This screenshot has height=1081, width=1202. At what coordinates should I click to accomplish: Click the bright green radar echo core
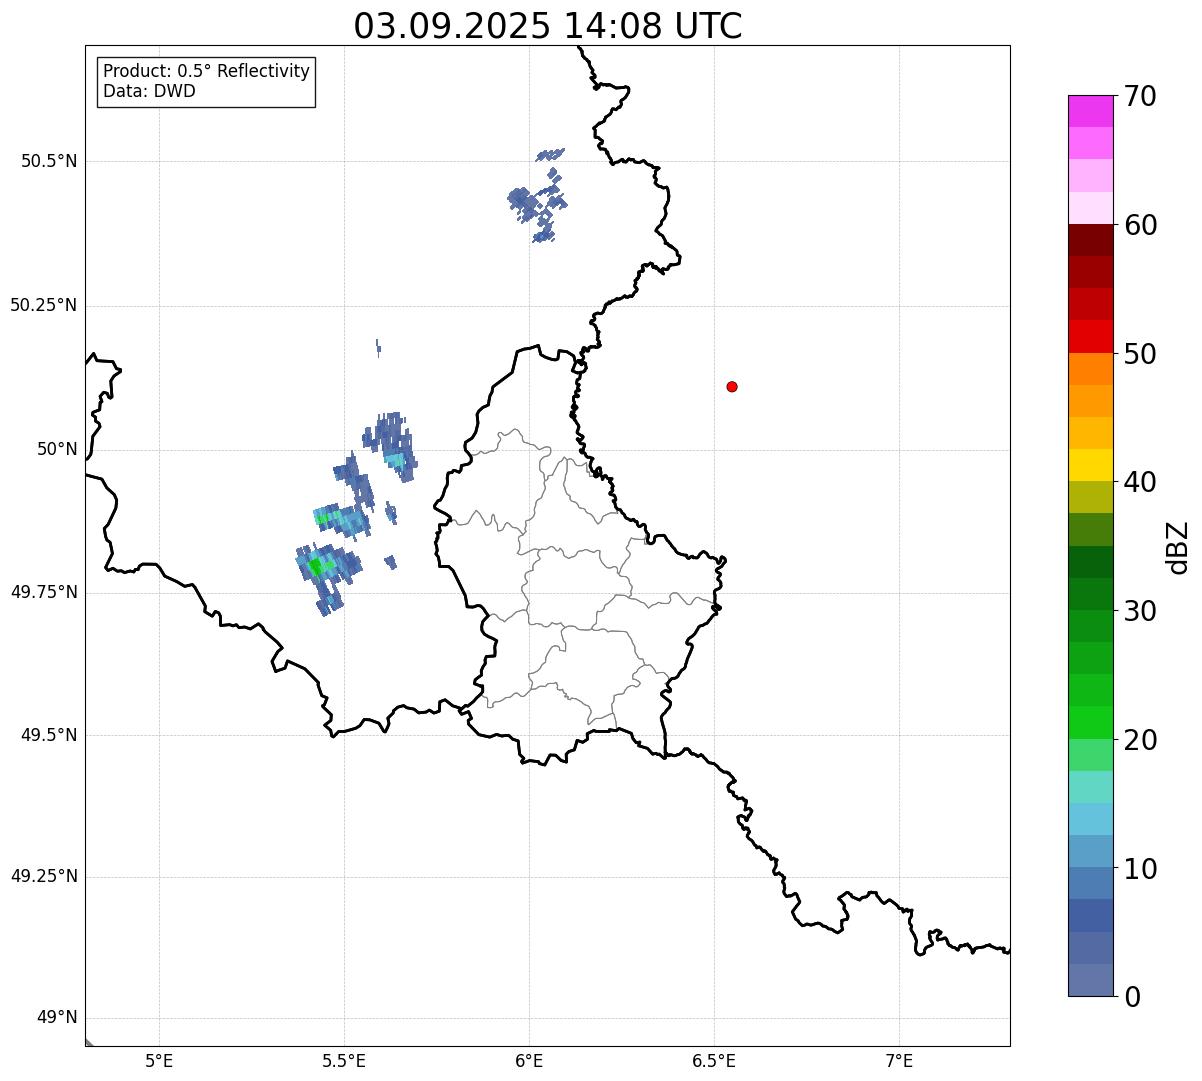tap(317, 567)
